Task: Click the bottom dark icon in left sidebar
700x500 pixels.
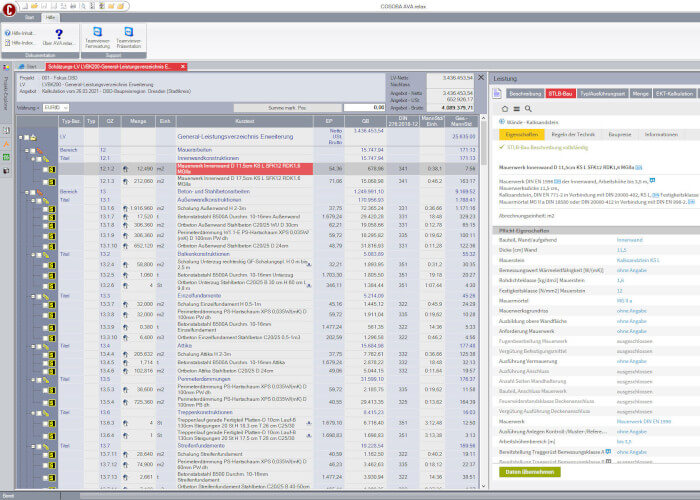Action: [x=6, y=171]
